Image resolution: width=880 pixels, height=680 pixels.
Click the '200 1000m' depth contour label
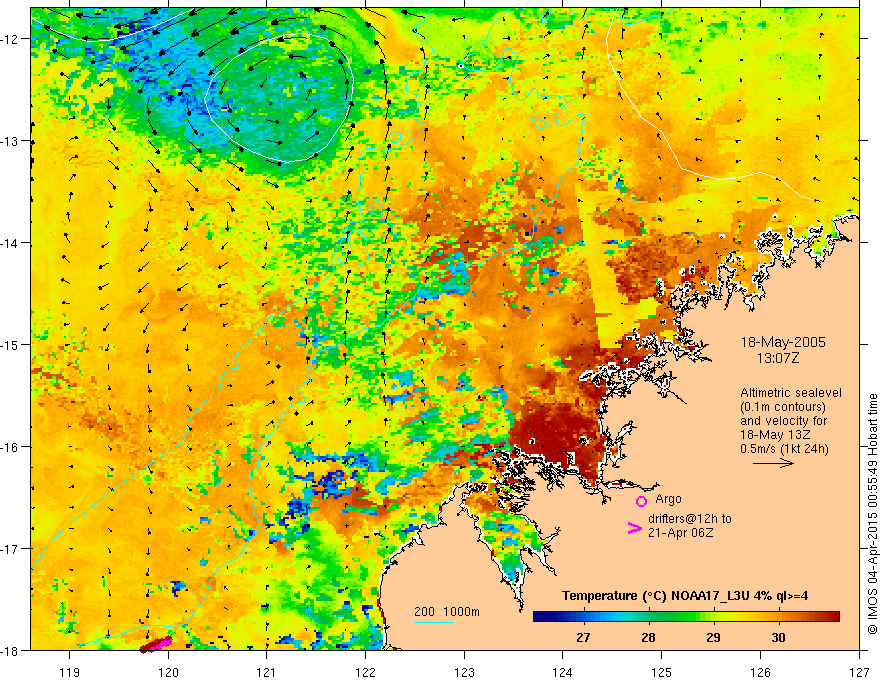[447, 612]
